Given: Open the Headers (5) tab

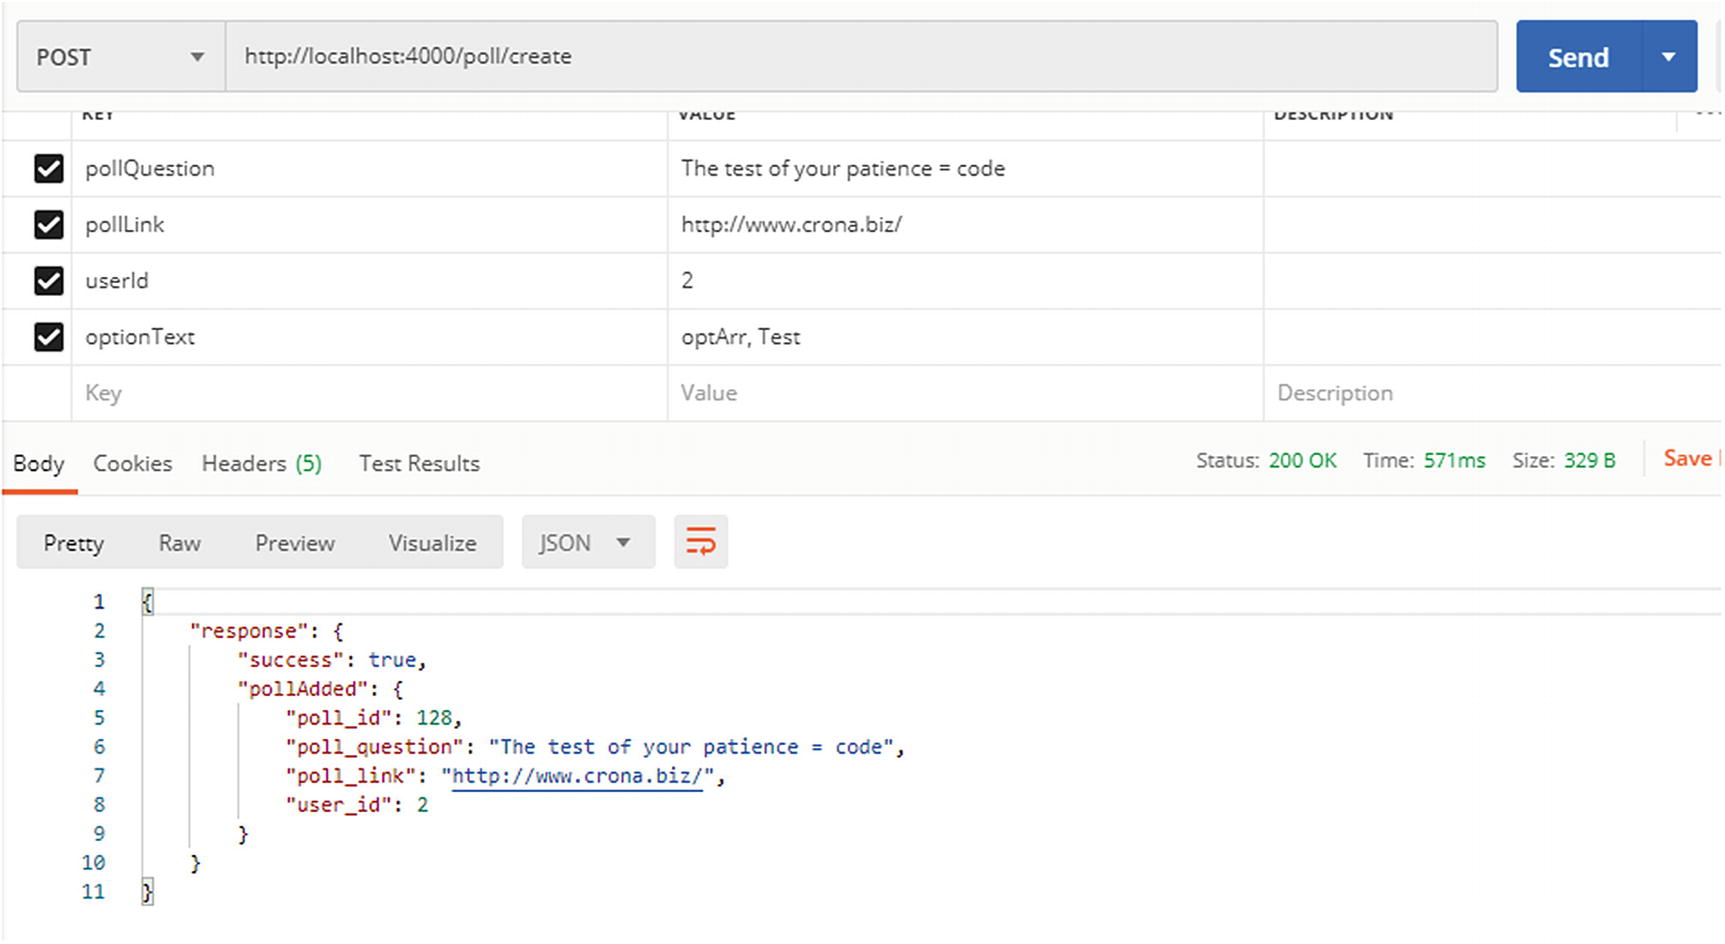Looking at the screenshot, I should coord(261,464).
